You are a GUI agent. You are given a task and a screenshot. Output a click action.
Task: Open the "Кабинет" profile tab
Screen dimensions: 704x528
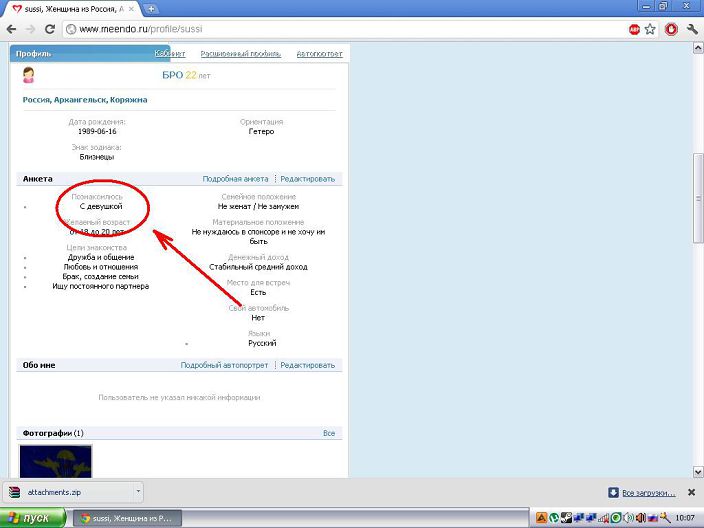coord(169,53)
